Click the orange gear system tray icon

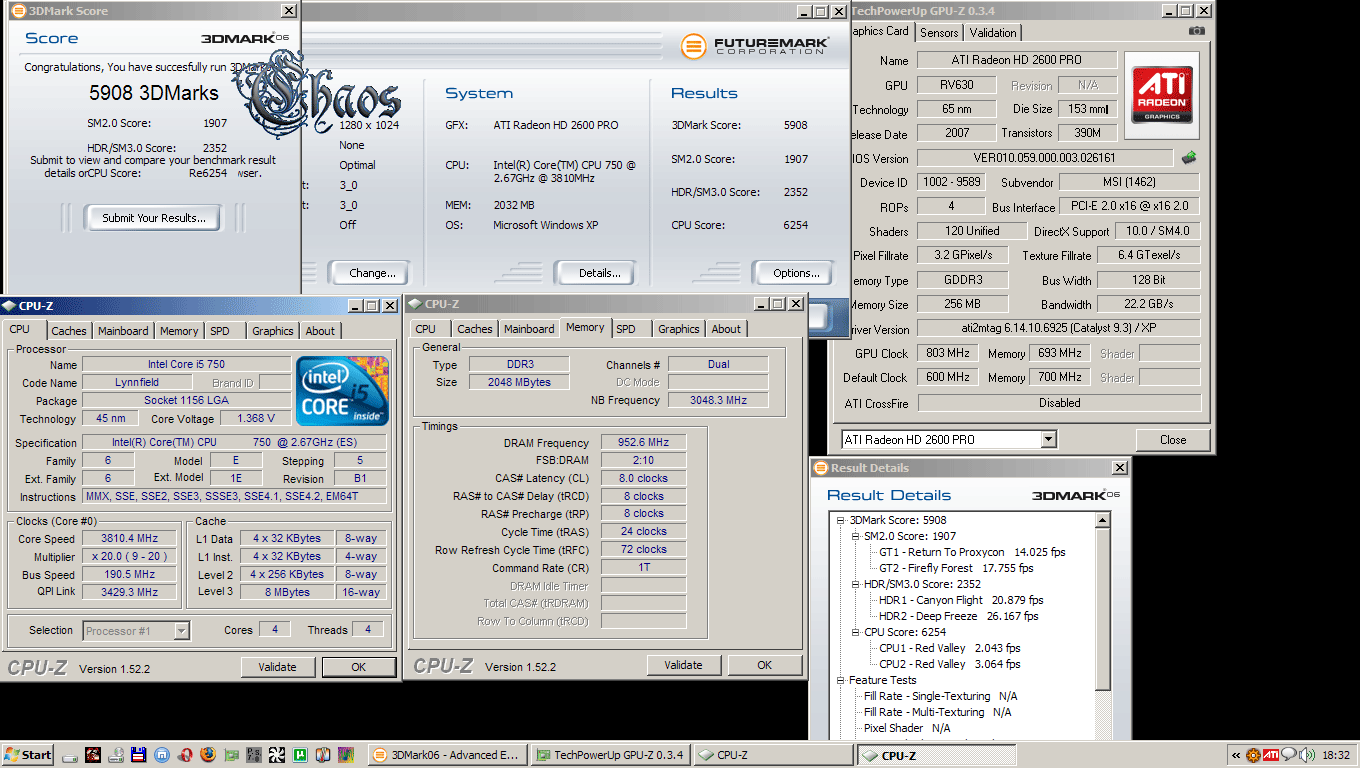[x=1253, y=755]
